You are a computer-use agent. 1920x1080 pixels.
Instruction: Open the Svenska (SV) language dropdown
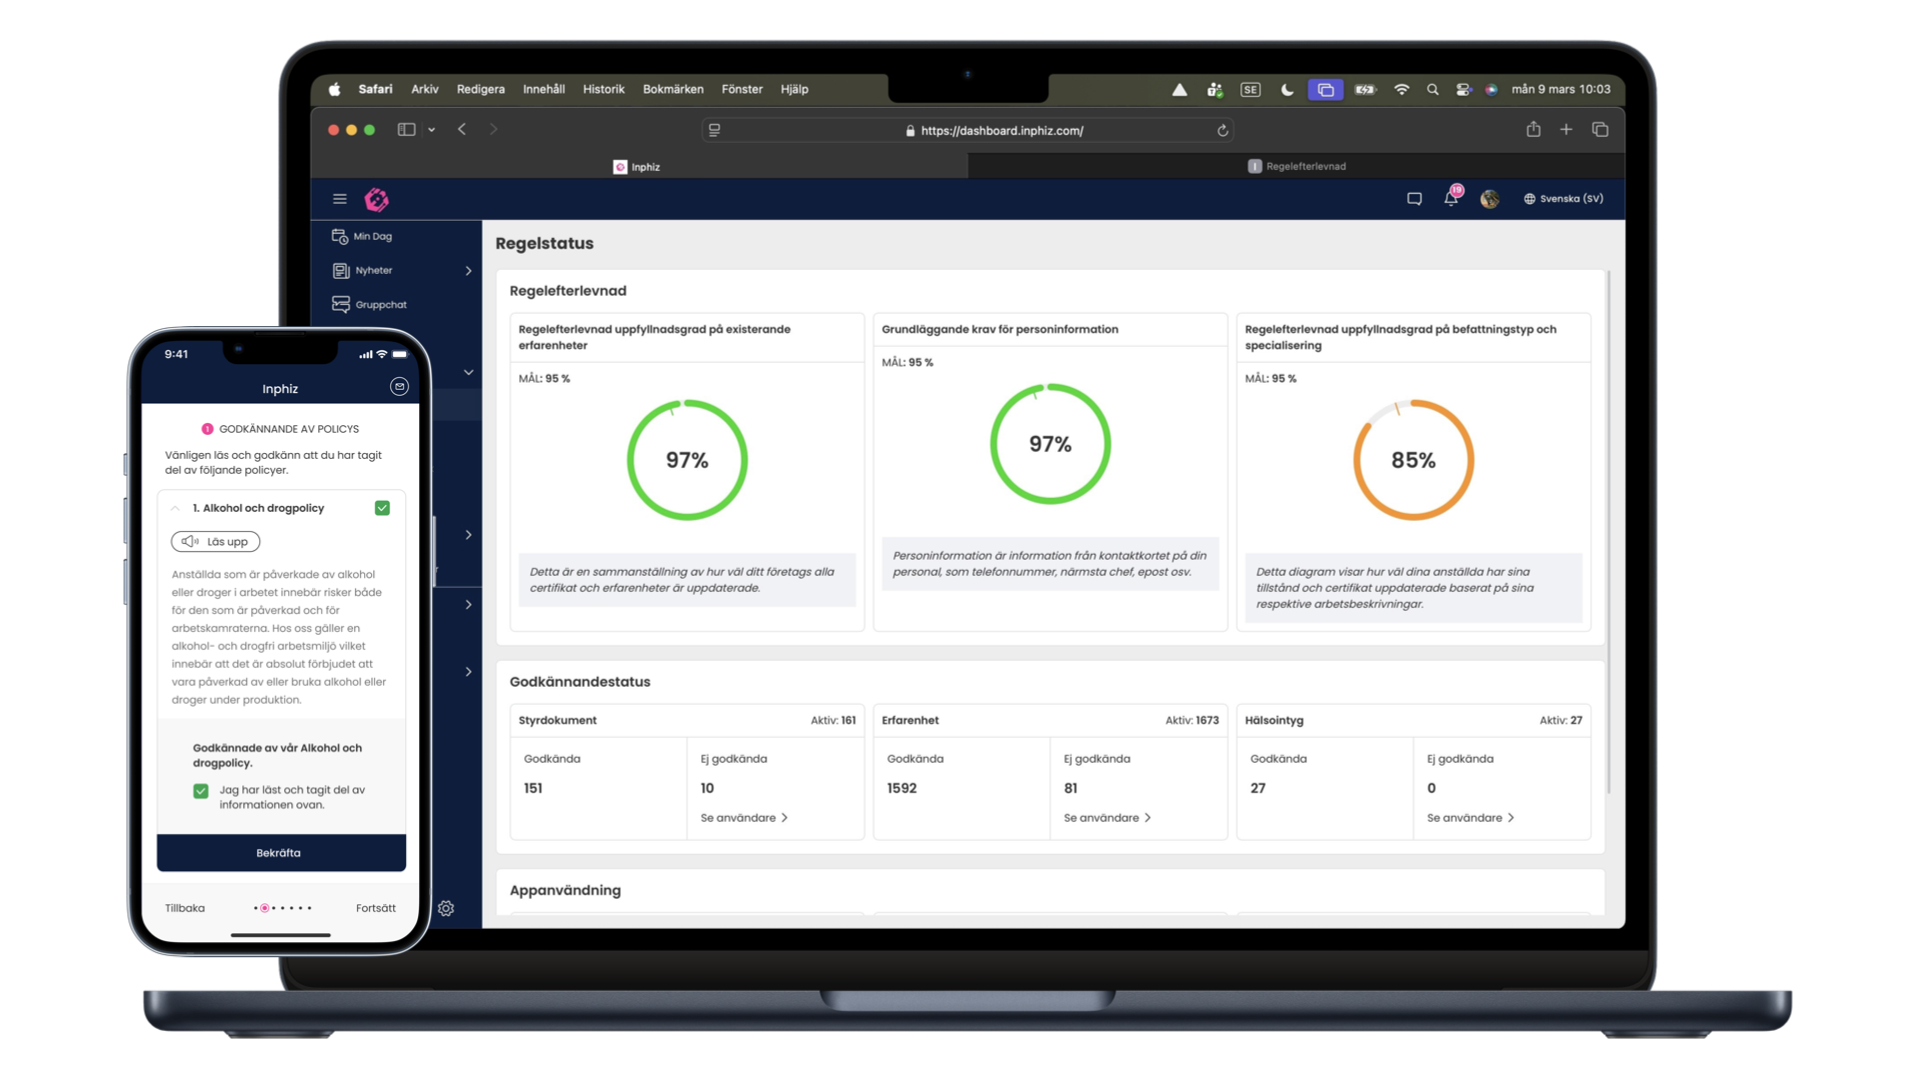[1563, 199]
